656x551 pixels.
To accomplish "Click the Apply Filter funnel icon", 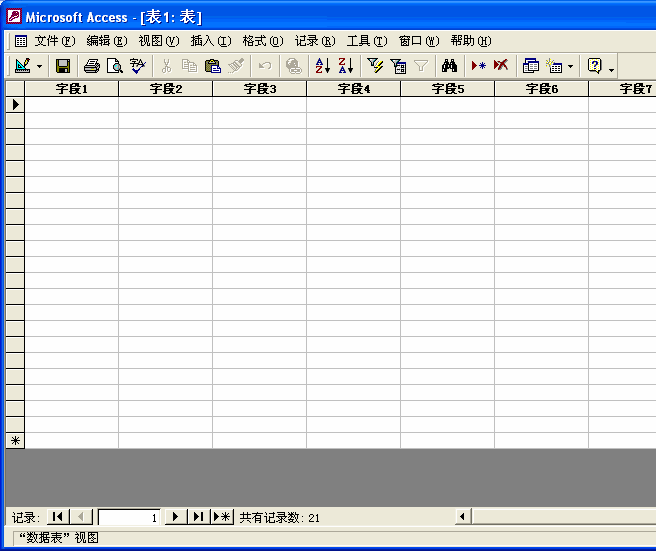I will coord(421,66).
